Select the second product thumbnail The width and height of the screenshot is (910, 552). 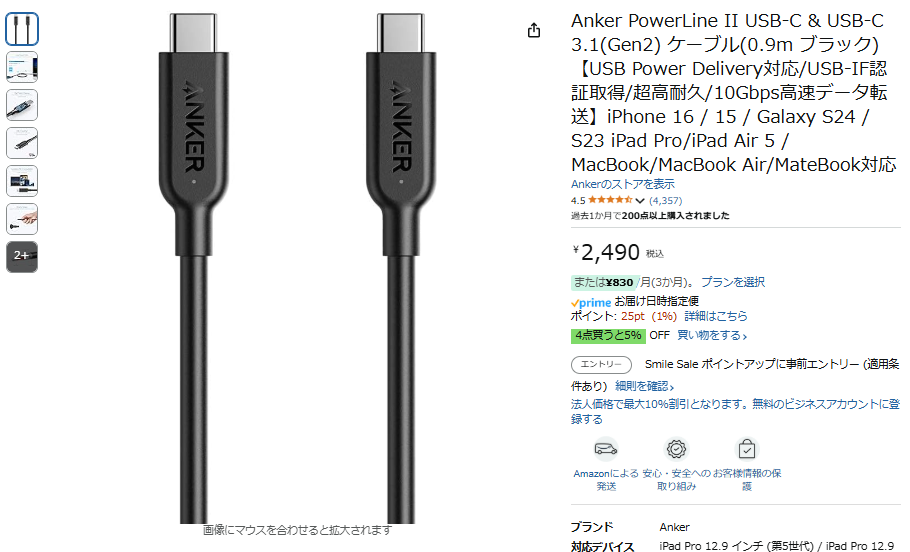point(22,67)
